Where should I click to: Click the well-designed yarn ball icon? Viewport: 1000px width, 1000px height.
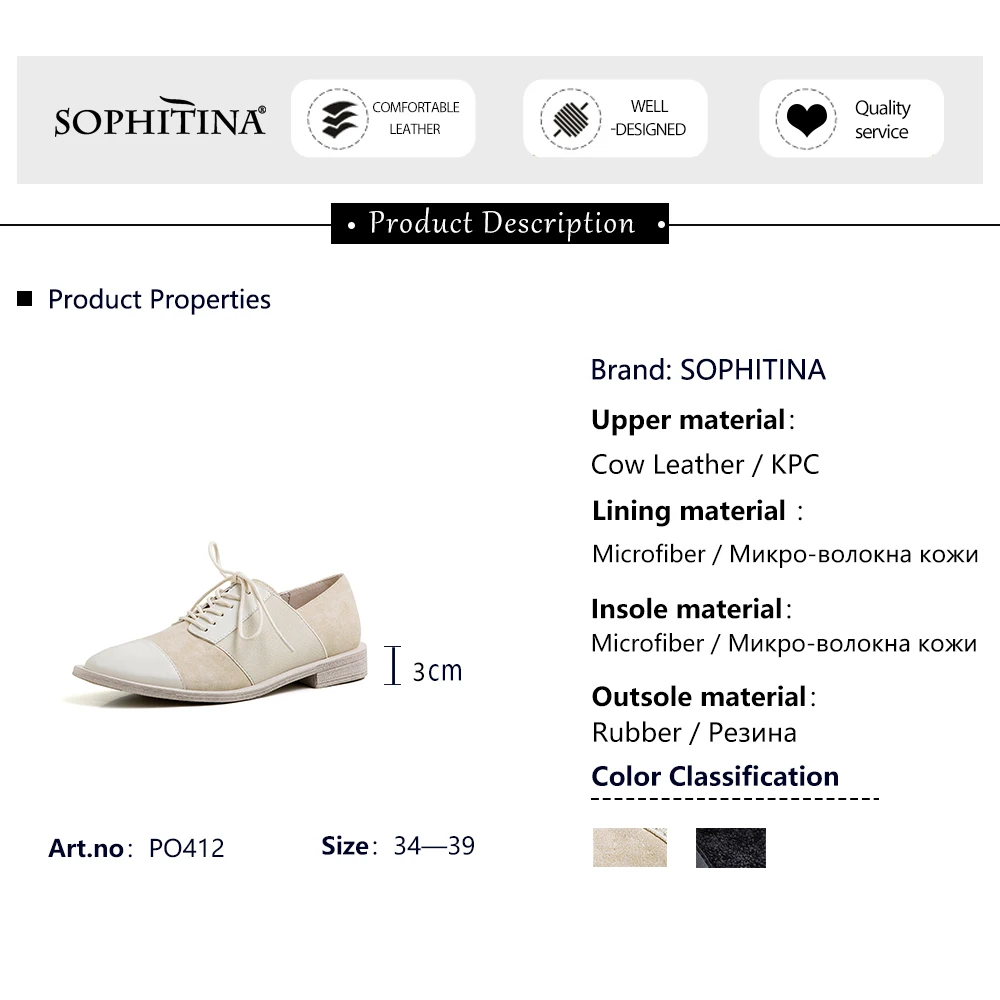(x=569, y=119)
